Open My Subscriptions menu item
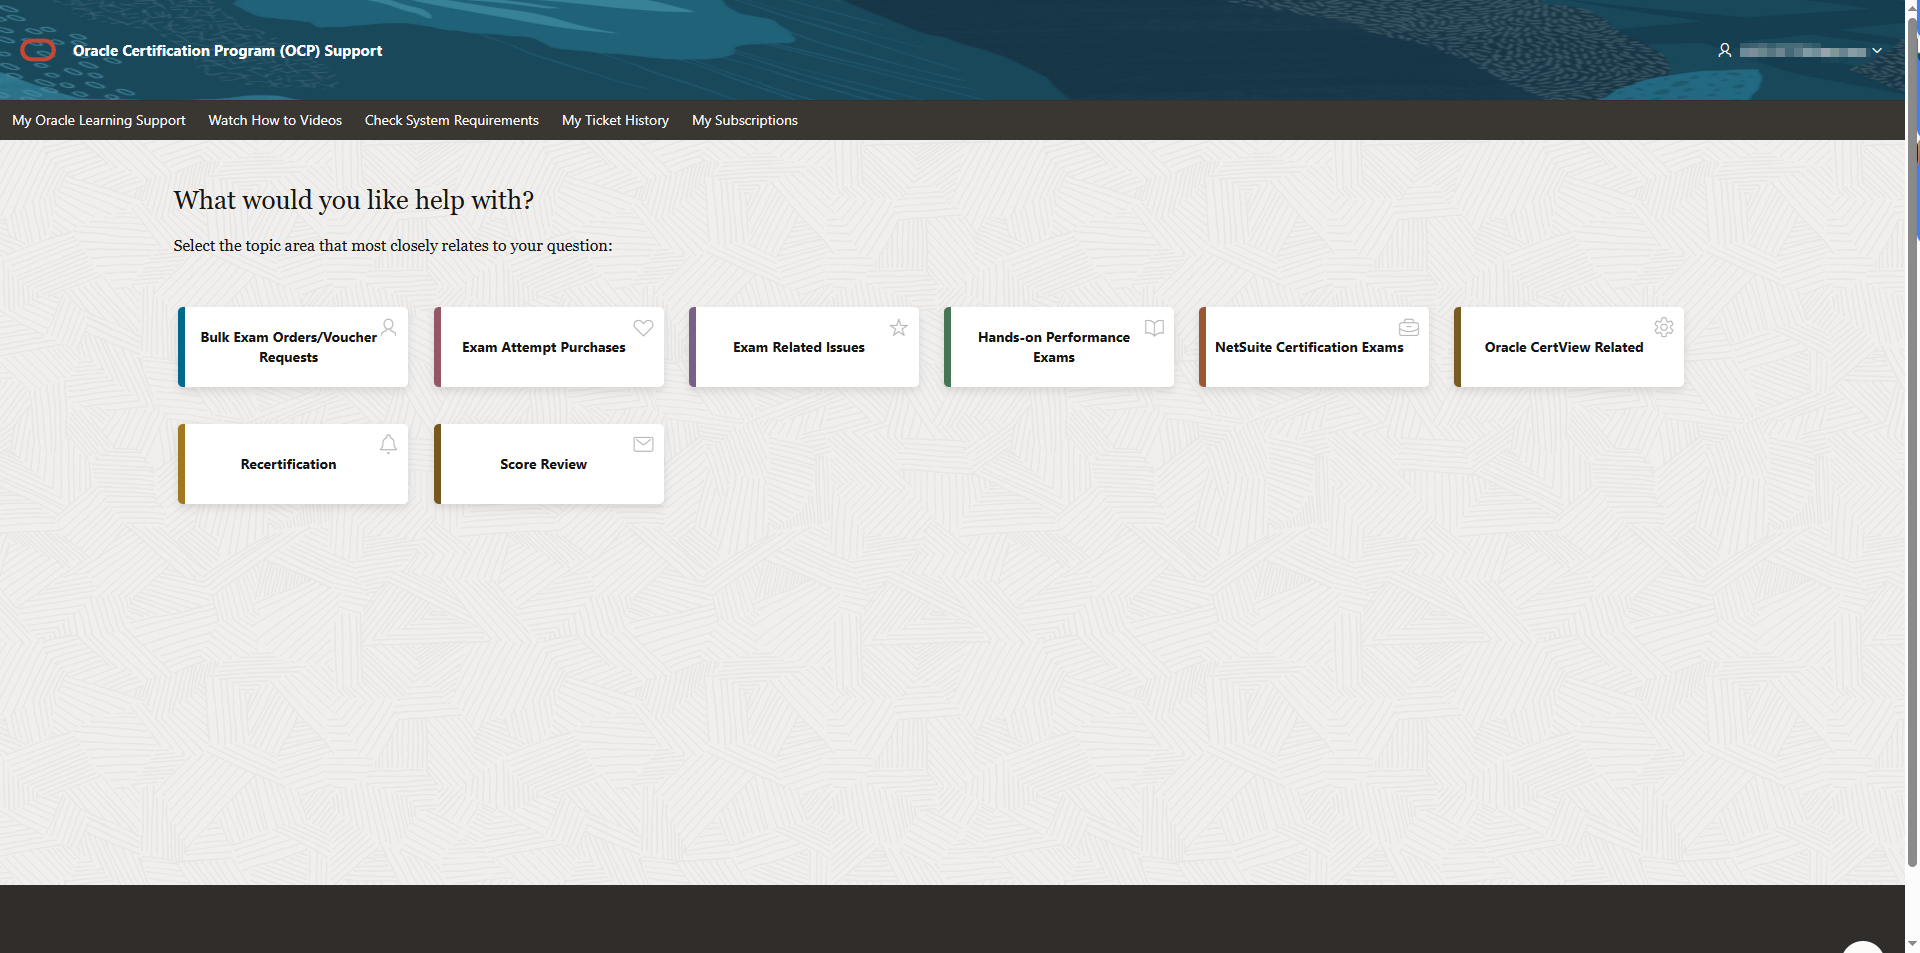This screenshot has width=1920, height=953. pyautogui.click(x=745, y=120)
